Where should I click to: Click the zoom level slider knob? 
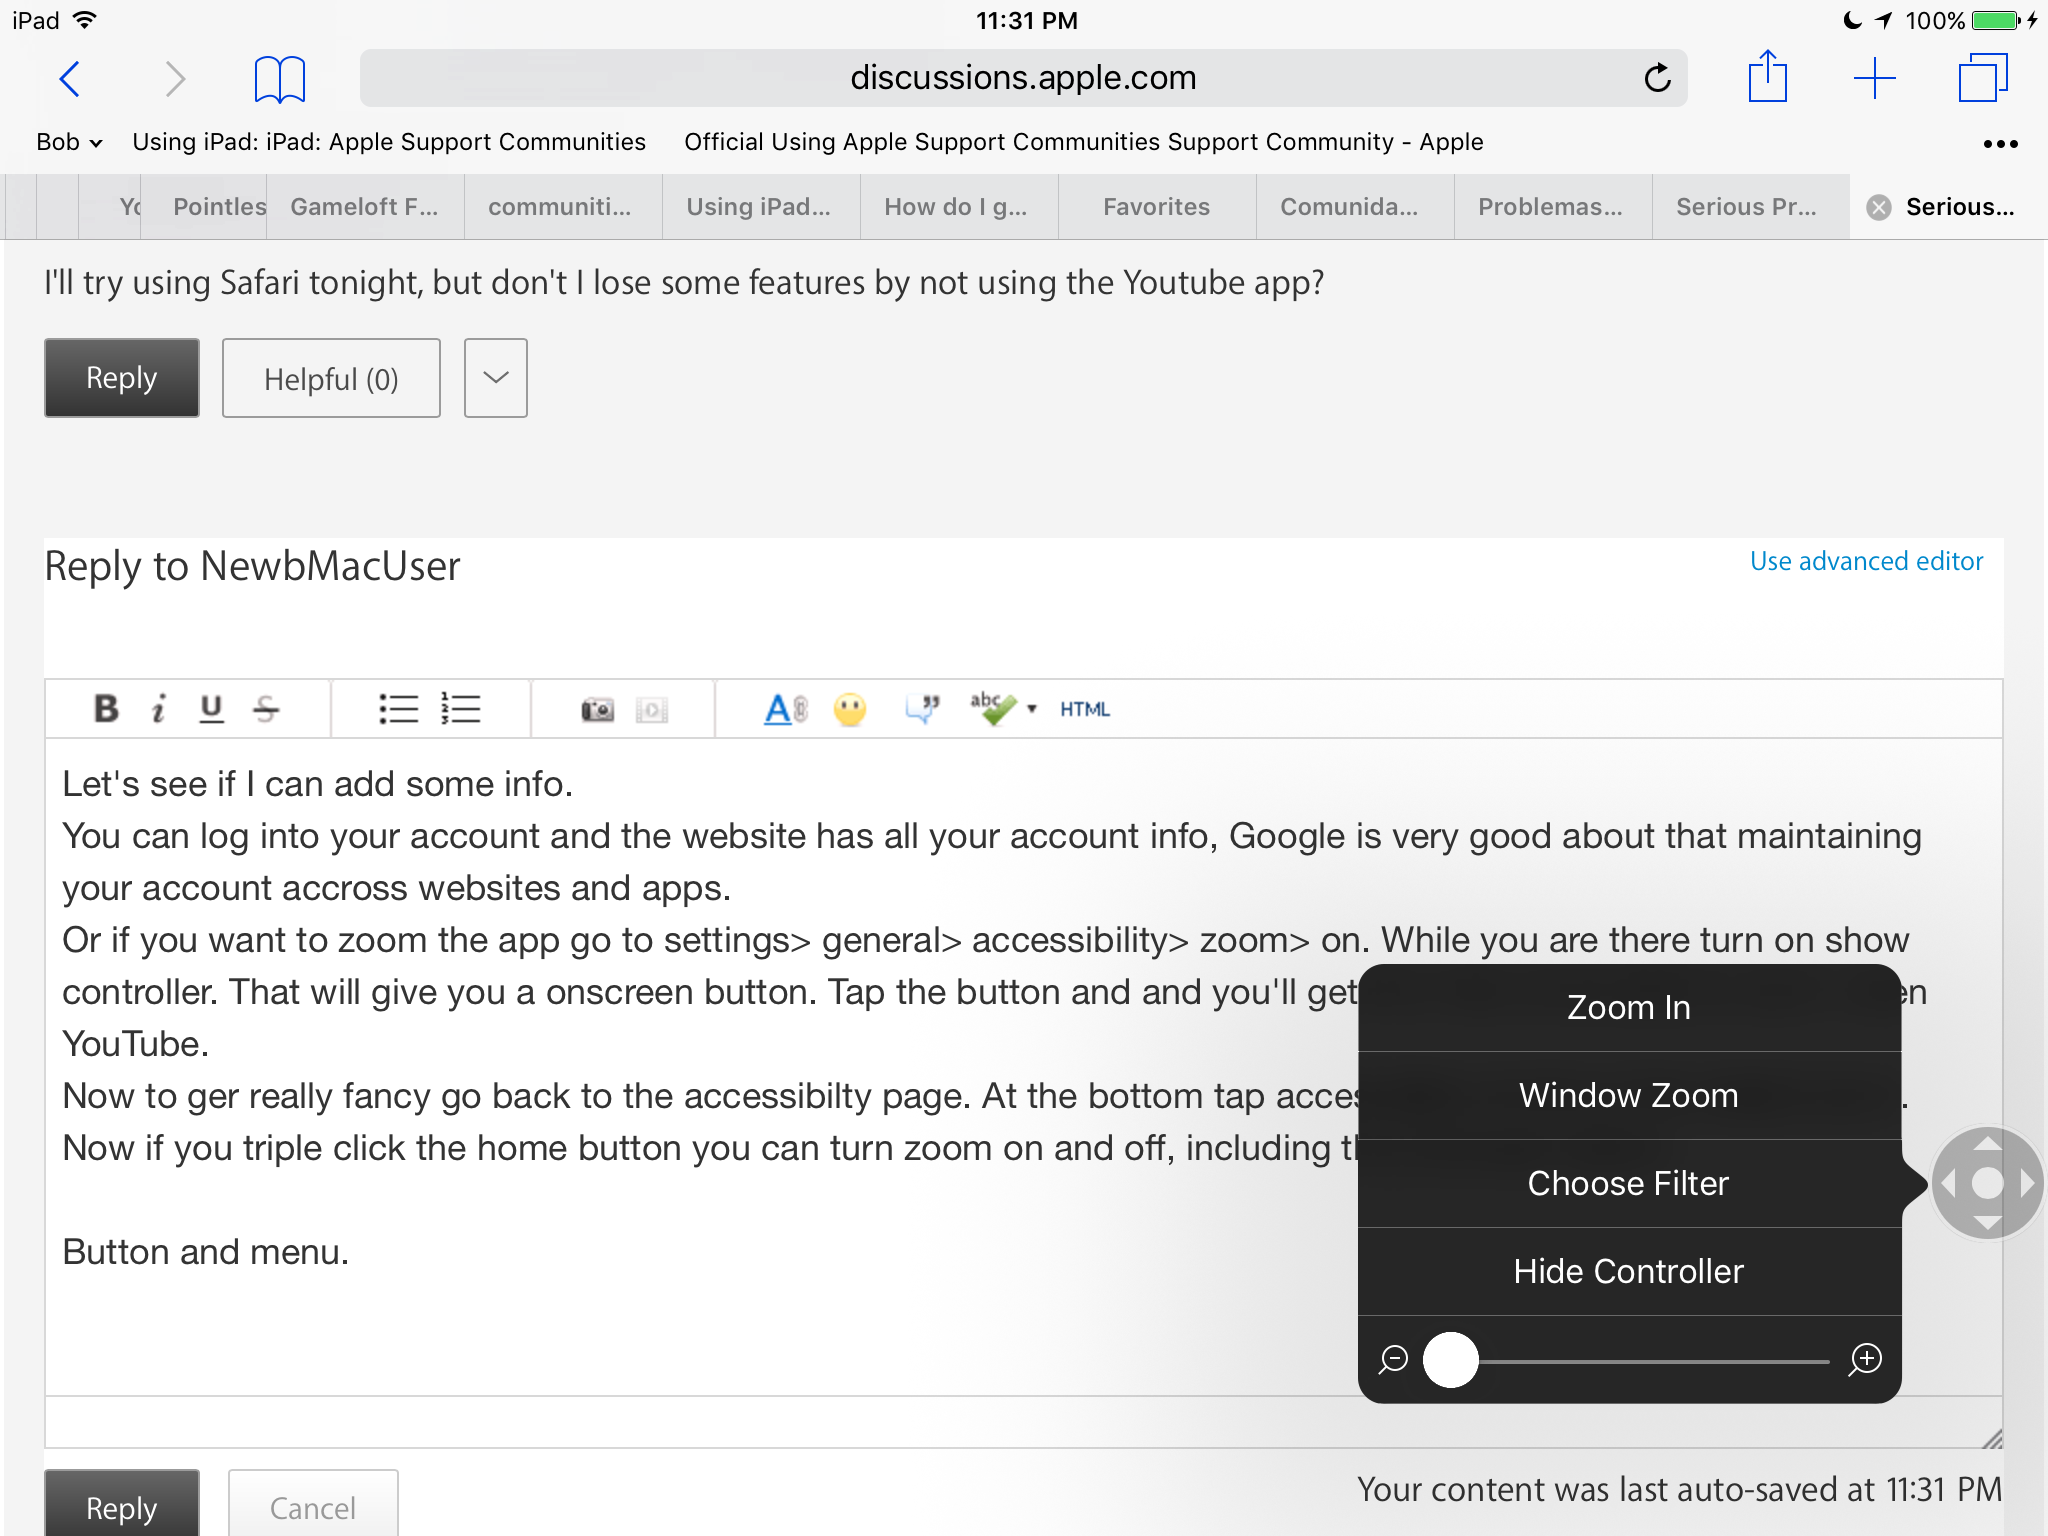coord(1450,1360)
